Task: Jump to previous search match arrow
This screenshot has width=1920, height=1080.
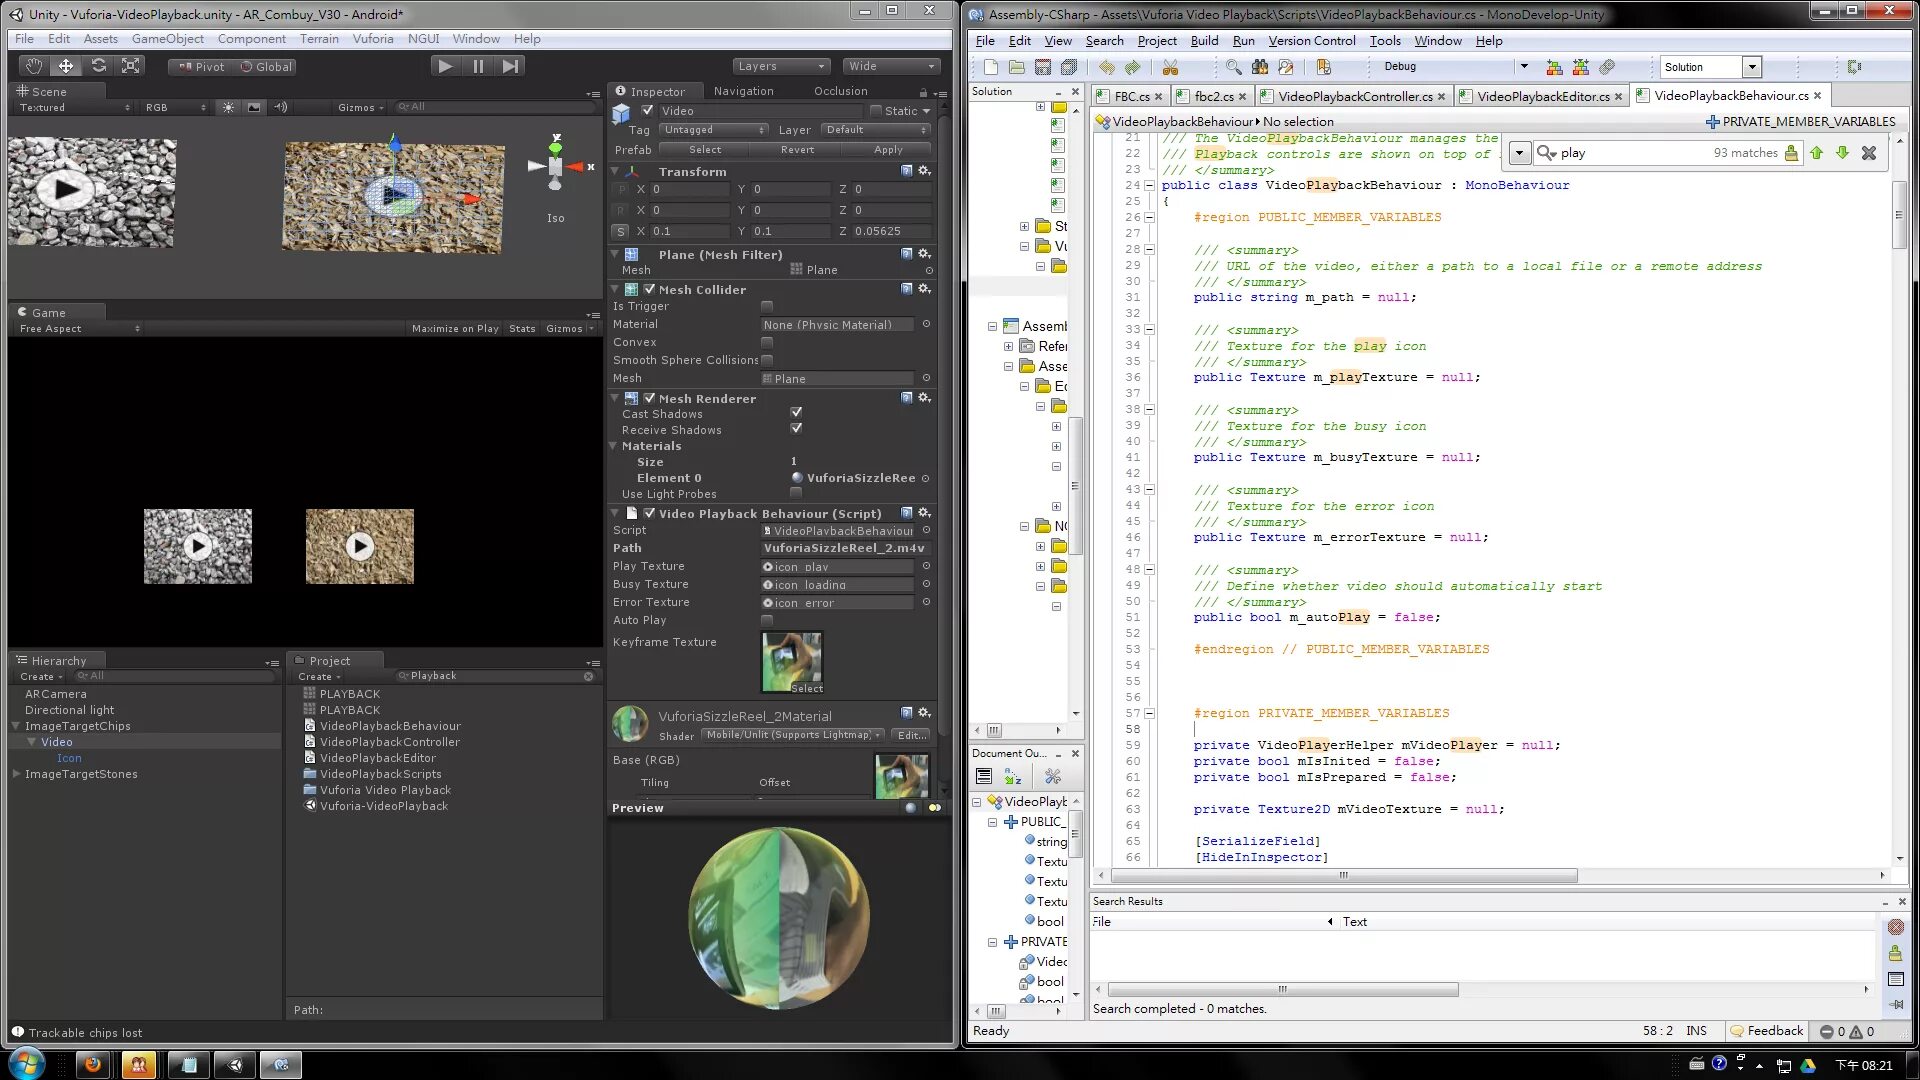Action: point(1816,153)
